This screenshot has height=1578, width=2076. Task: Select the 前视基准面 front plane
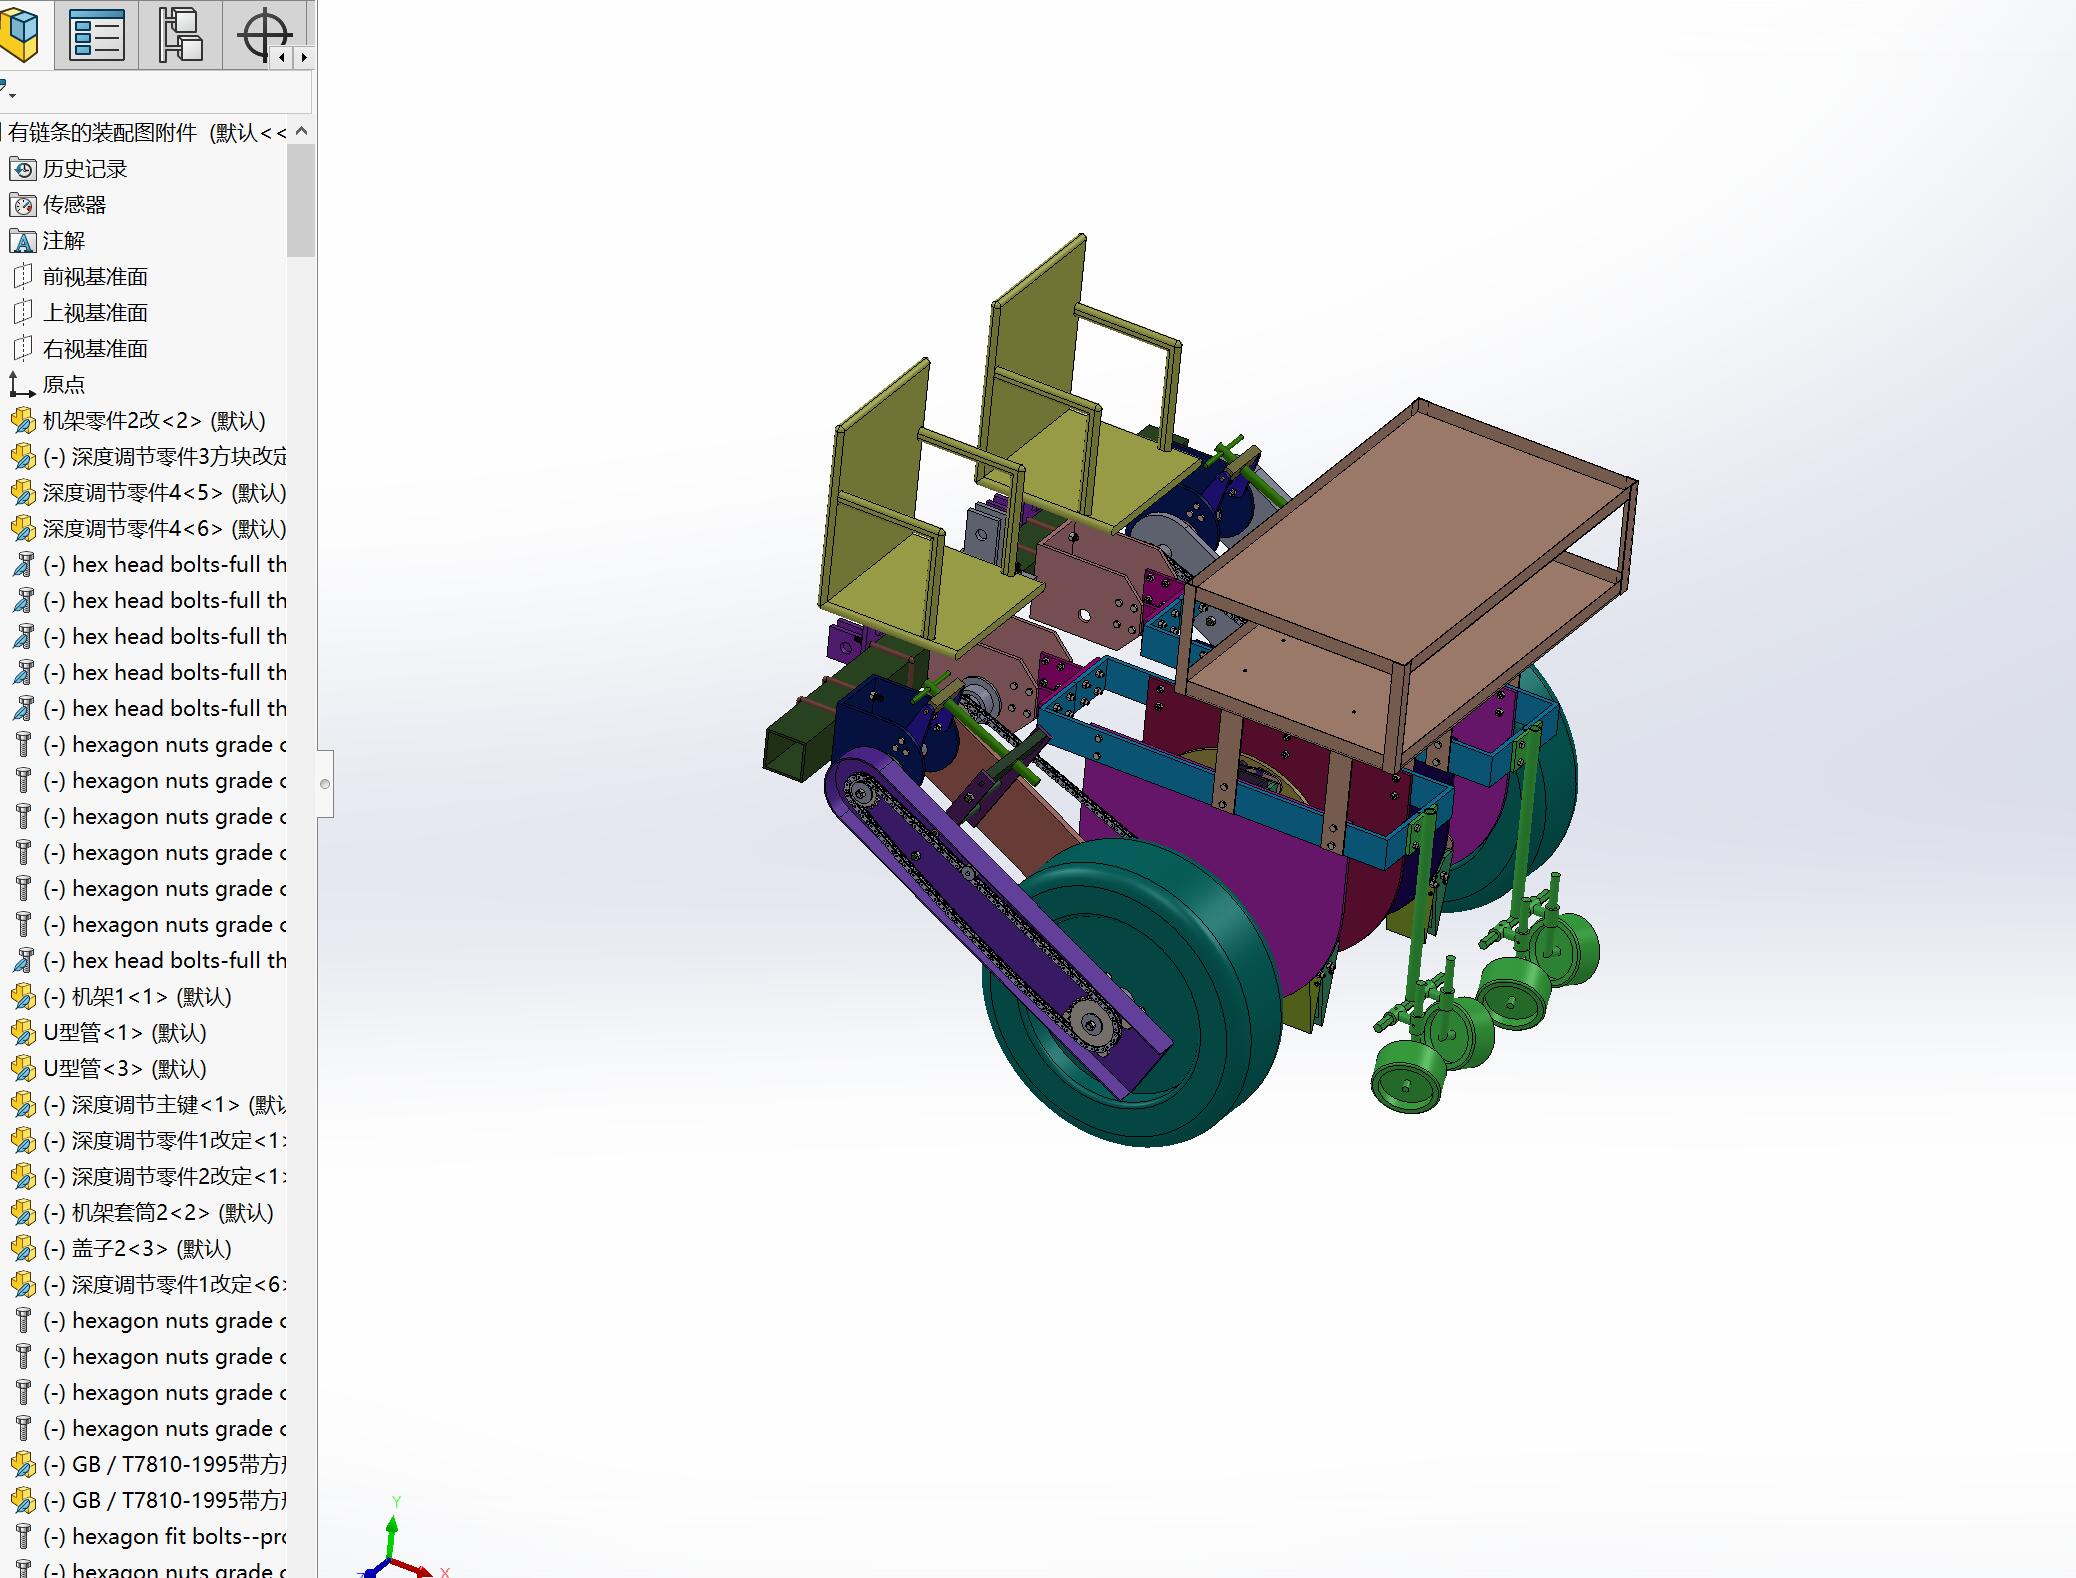tap(95, 277)
